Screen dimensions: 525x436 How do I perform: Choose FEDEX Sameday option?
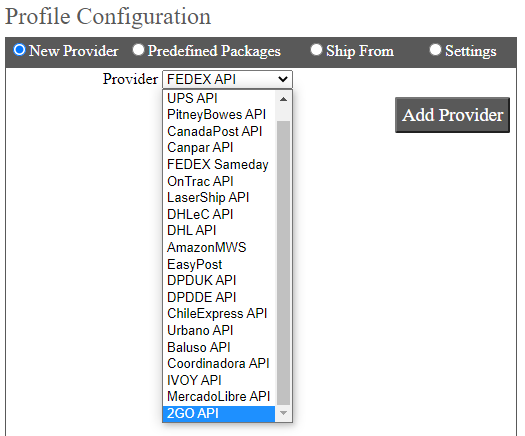click(x=219, y=165)
